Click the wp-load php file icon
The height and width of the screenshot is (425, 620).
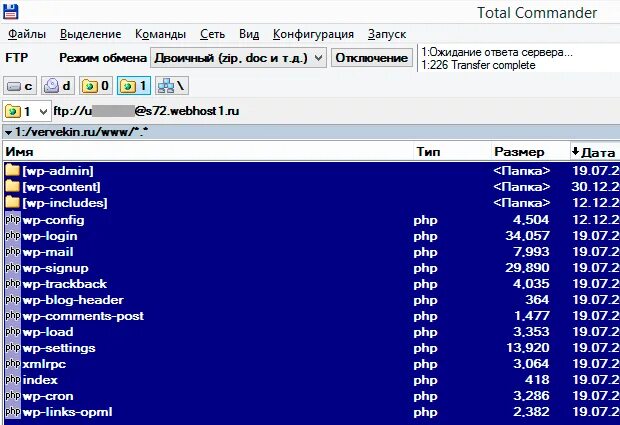[x=13, y=332]
